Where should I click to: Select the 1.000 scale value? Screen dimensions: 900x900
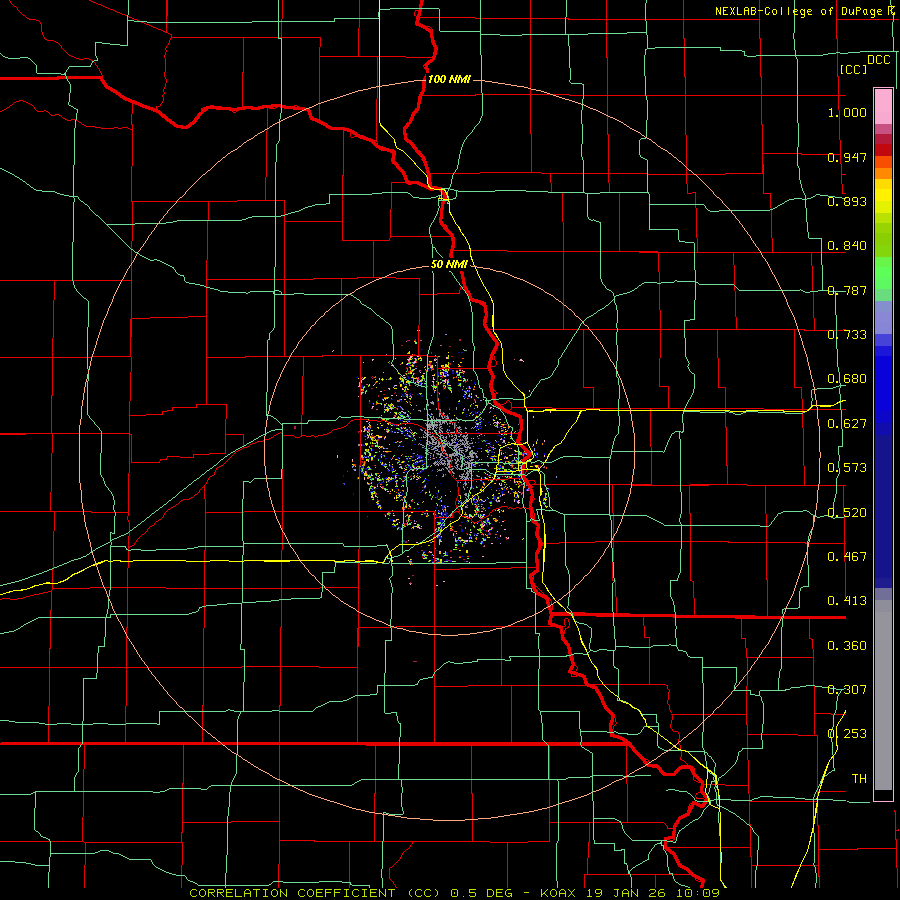(x=847, y=112)
